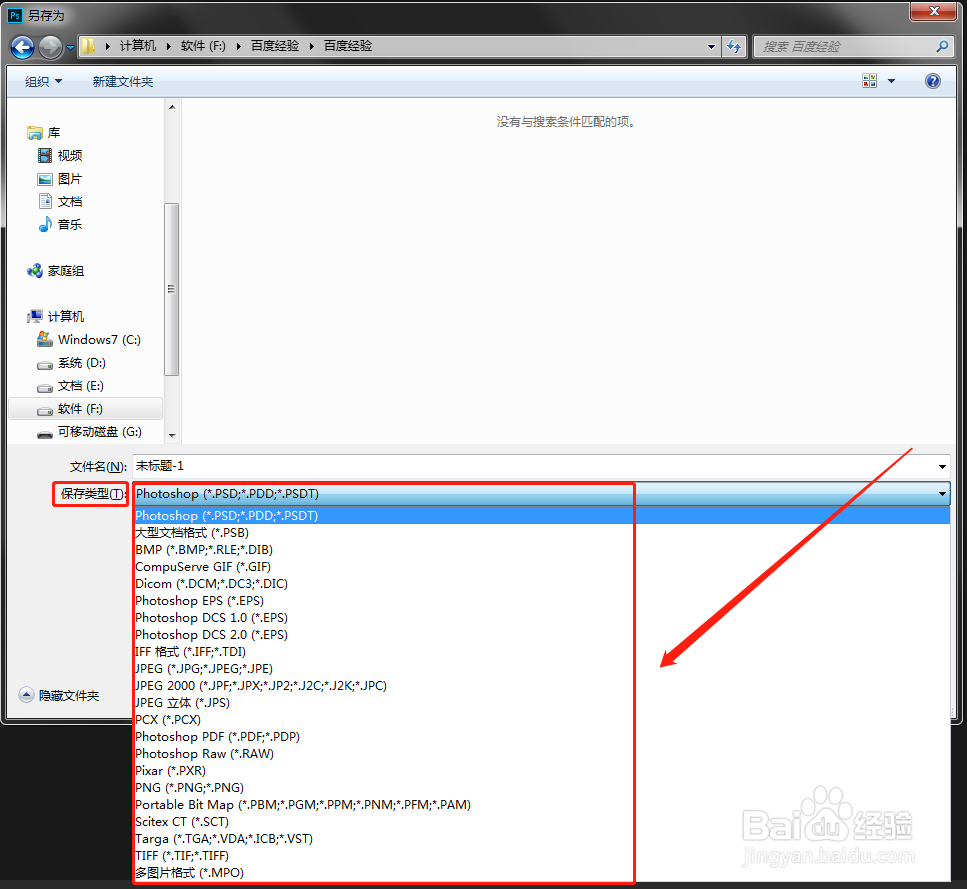Select Photoshop Raw (*.RAW) format

coord(541,753)
